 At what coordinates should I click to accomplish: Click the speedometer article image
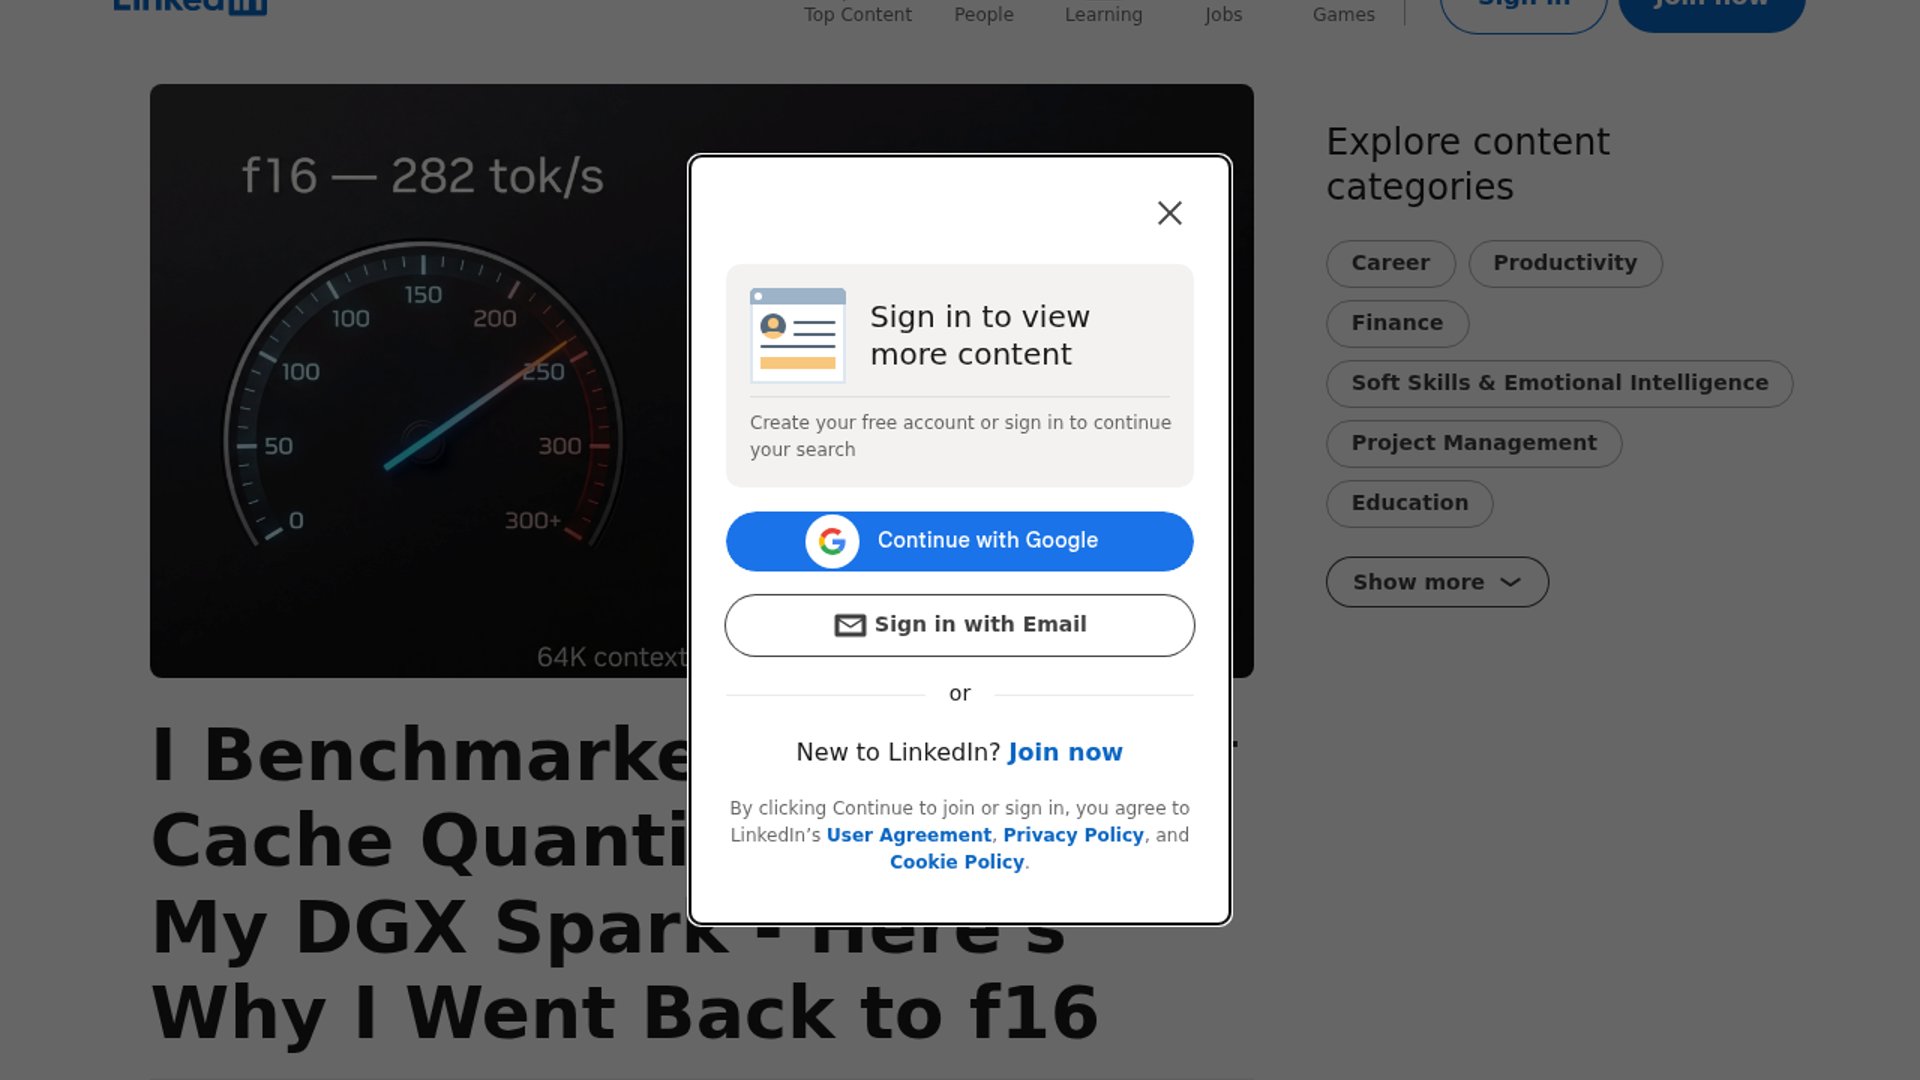pos(420,380)
